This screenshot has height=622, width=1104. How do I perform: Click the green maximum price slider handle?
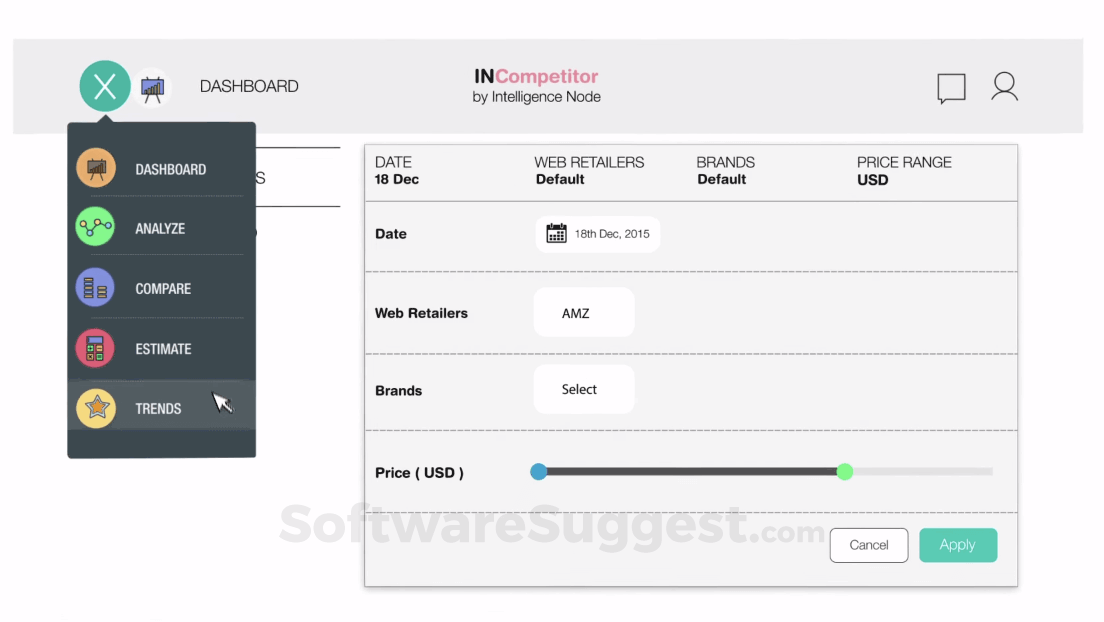pyautogui.click(x=845, y=471)
